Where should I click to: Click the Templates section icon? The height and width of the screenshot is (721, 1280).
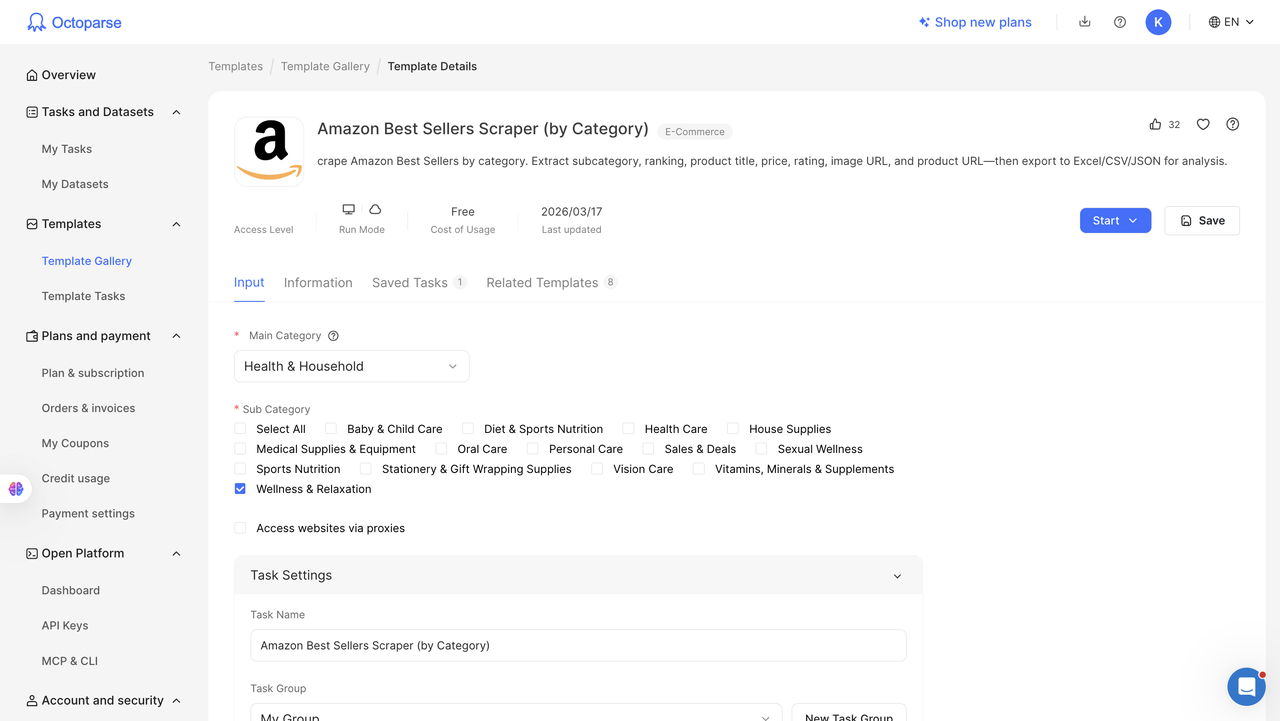32,224
